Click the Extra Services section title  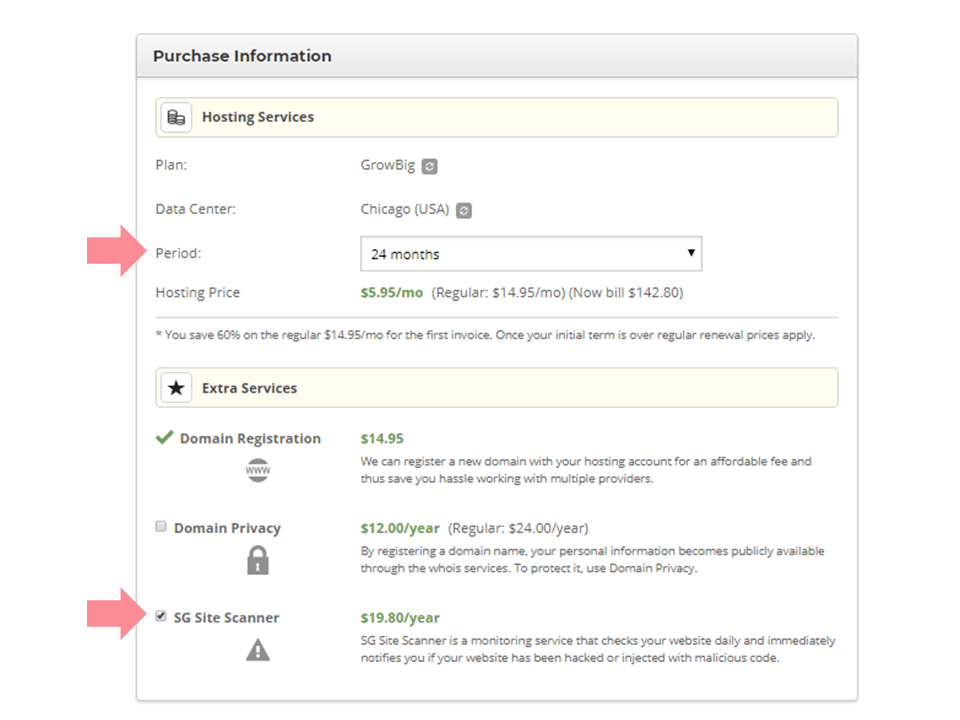tap(249, 388)
